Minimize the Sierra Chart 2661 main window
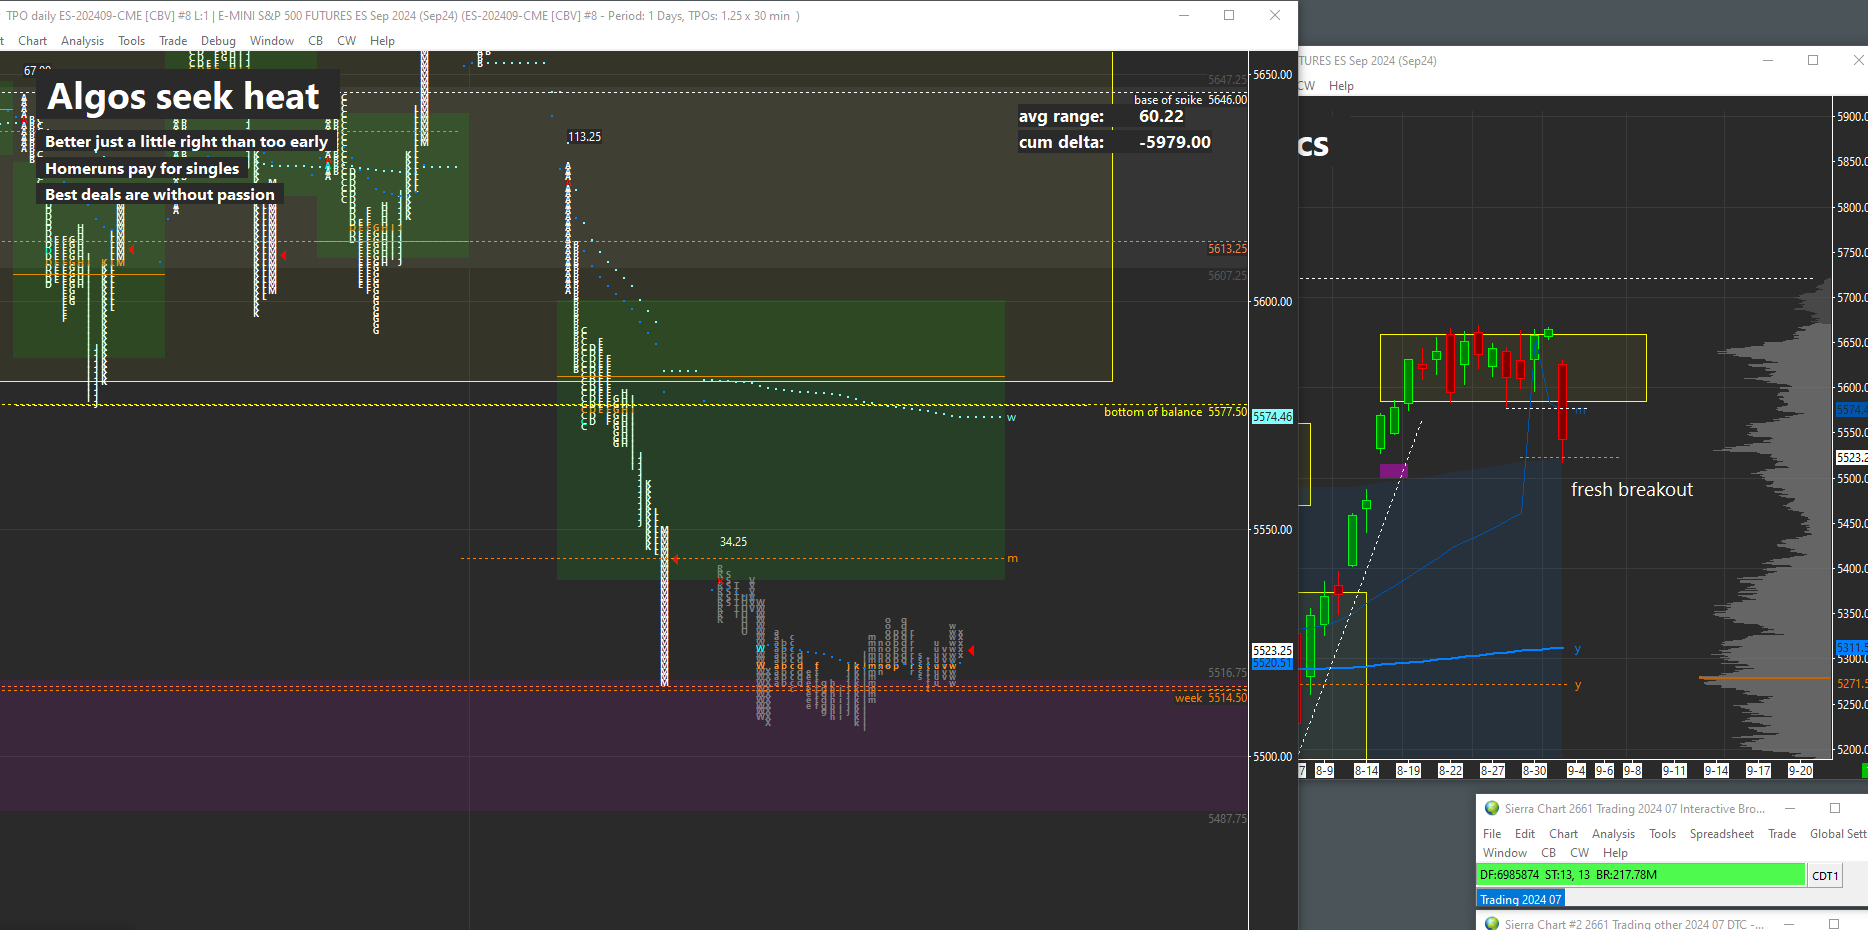 point(1790,808)
